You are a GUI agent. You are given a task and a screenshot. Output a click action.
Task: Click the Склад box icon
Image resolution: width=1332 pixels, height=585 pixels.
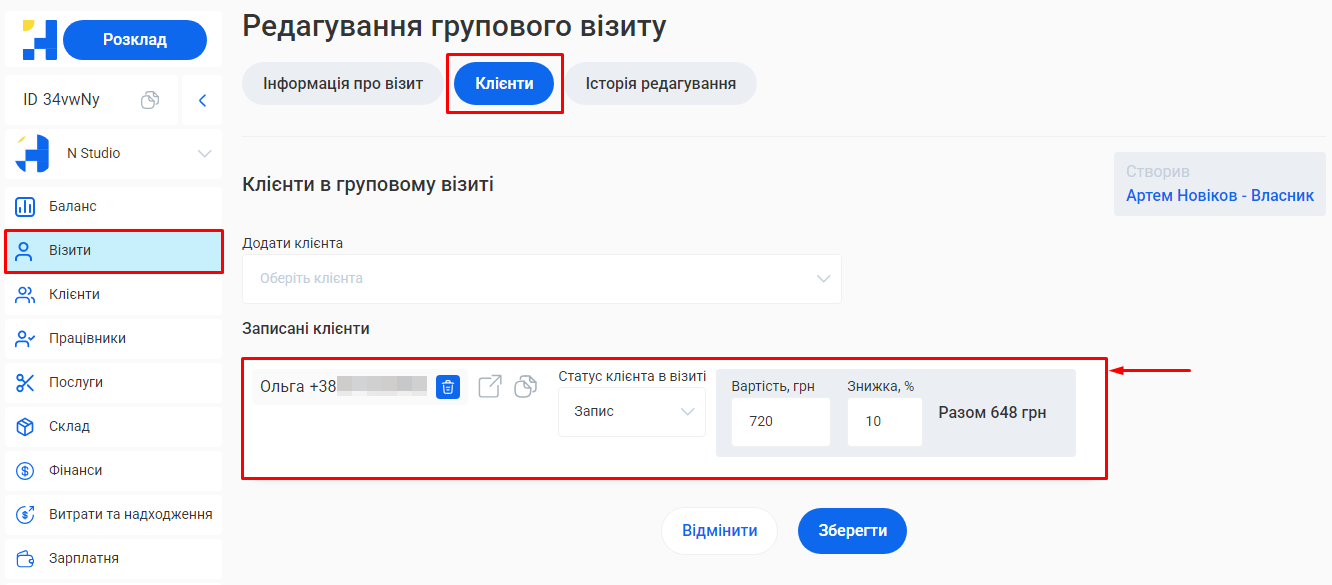[27, 426]
